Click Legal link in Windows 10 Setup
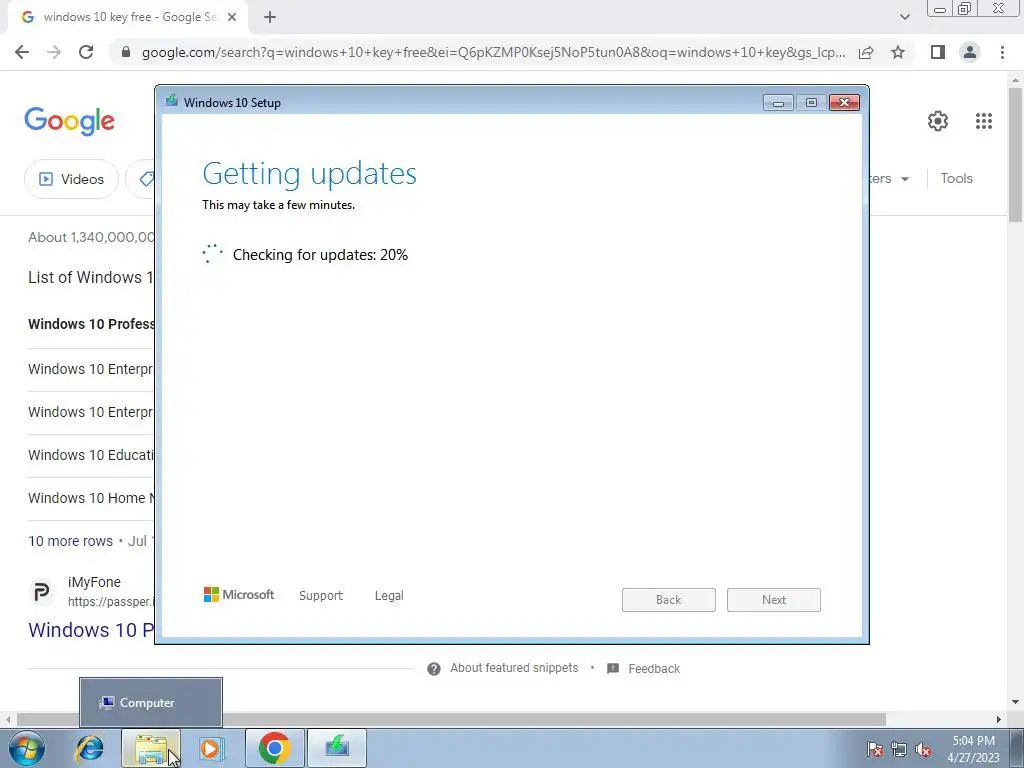The image size is (1024, 768). (389, 596)
